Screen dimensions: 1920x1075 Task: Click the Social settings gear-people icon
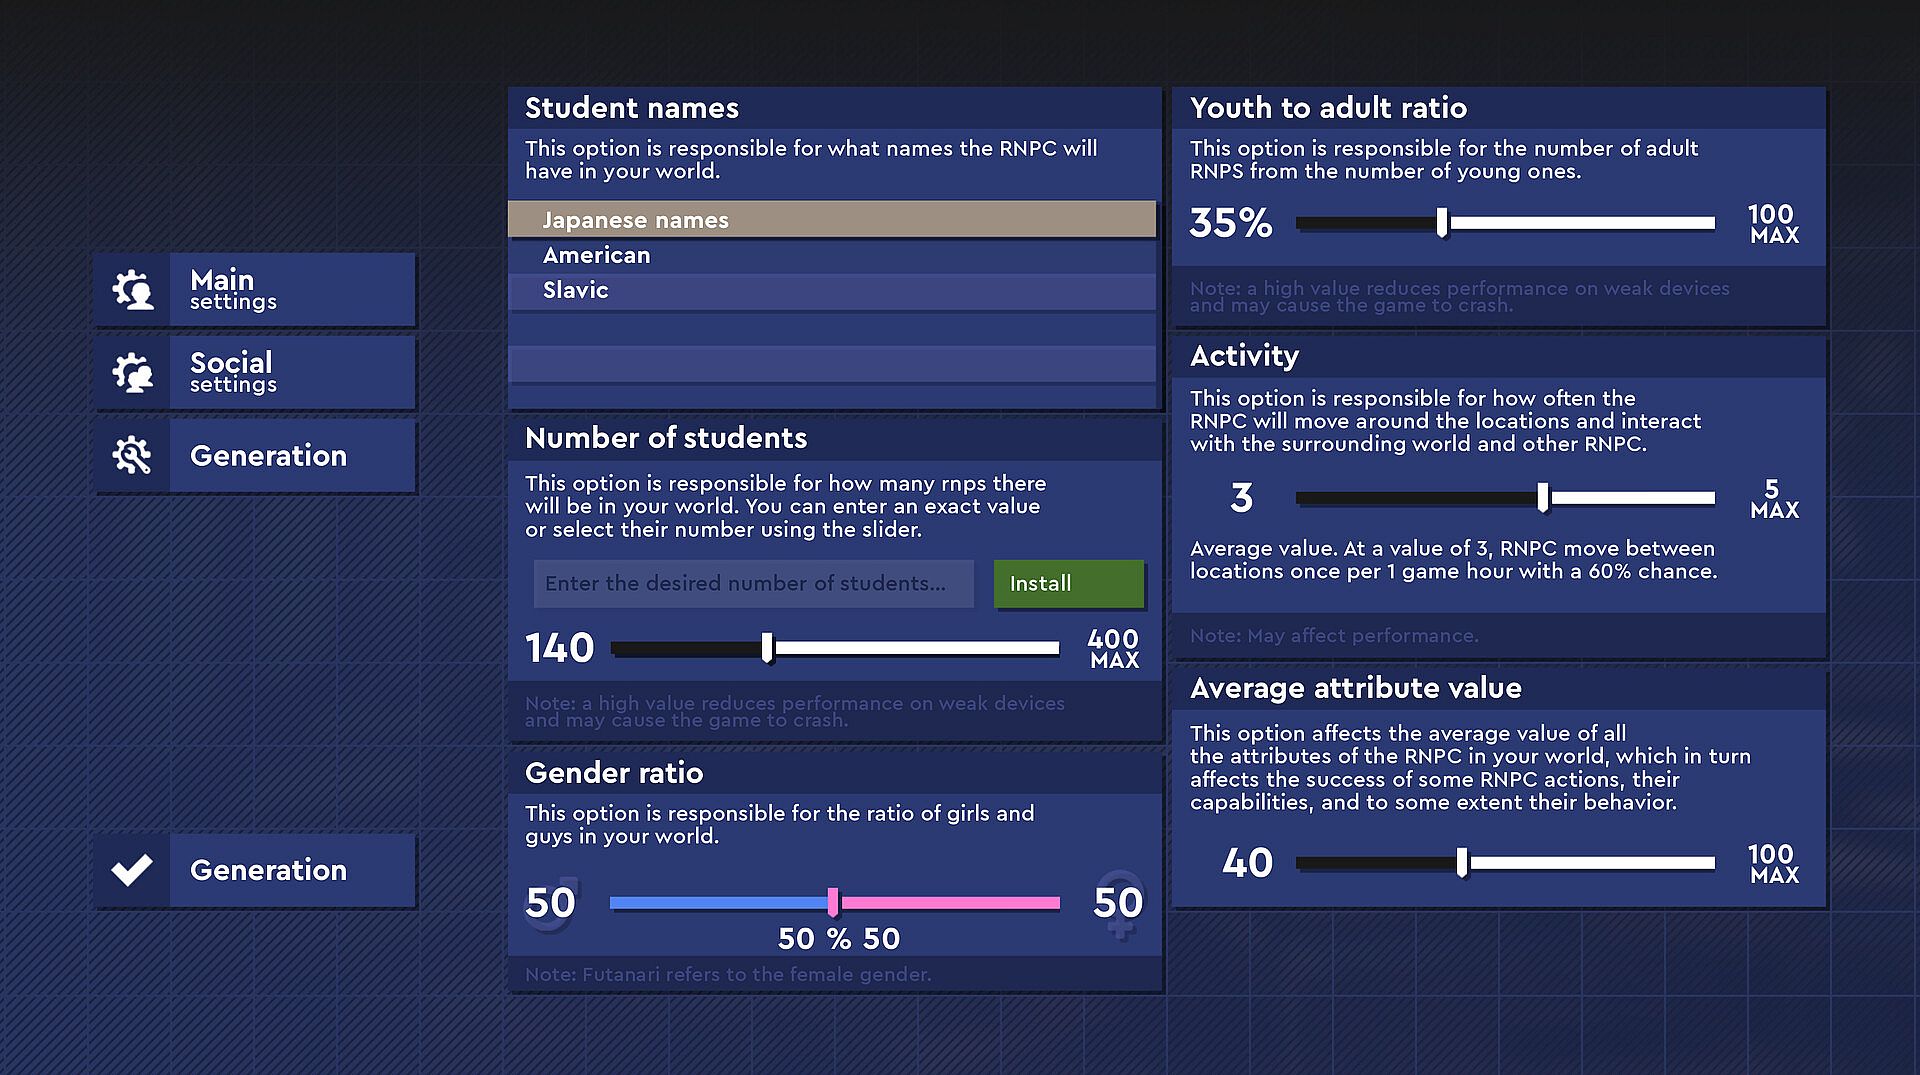[132, 373]
